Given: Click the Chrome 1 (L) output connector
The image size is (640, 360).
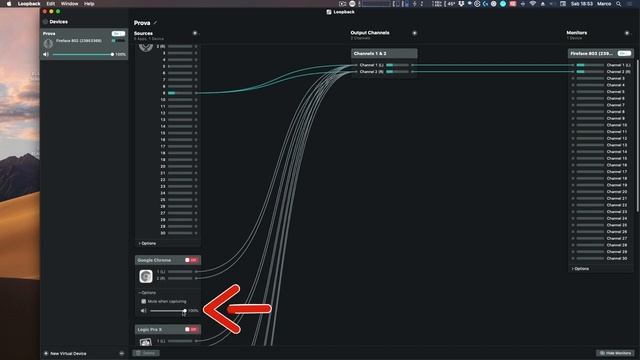Looking at the screenshot, I should click(x=196, y=271).
